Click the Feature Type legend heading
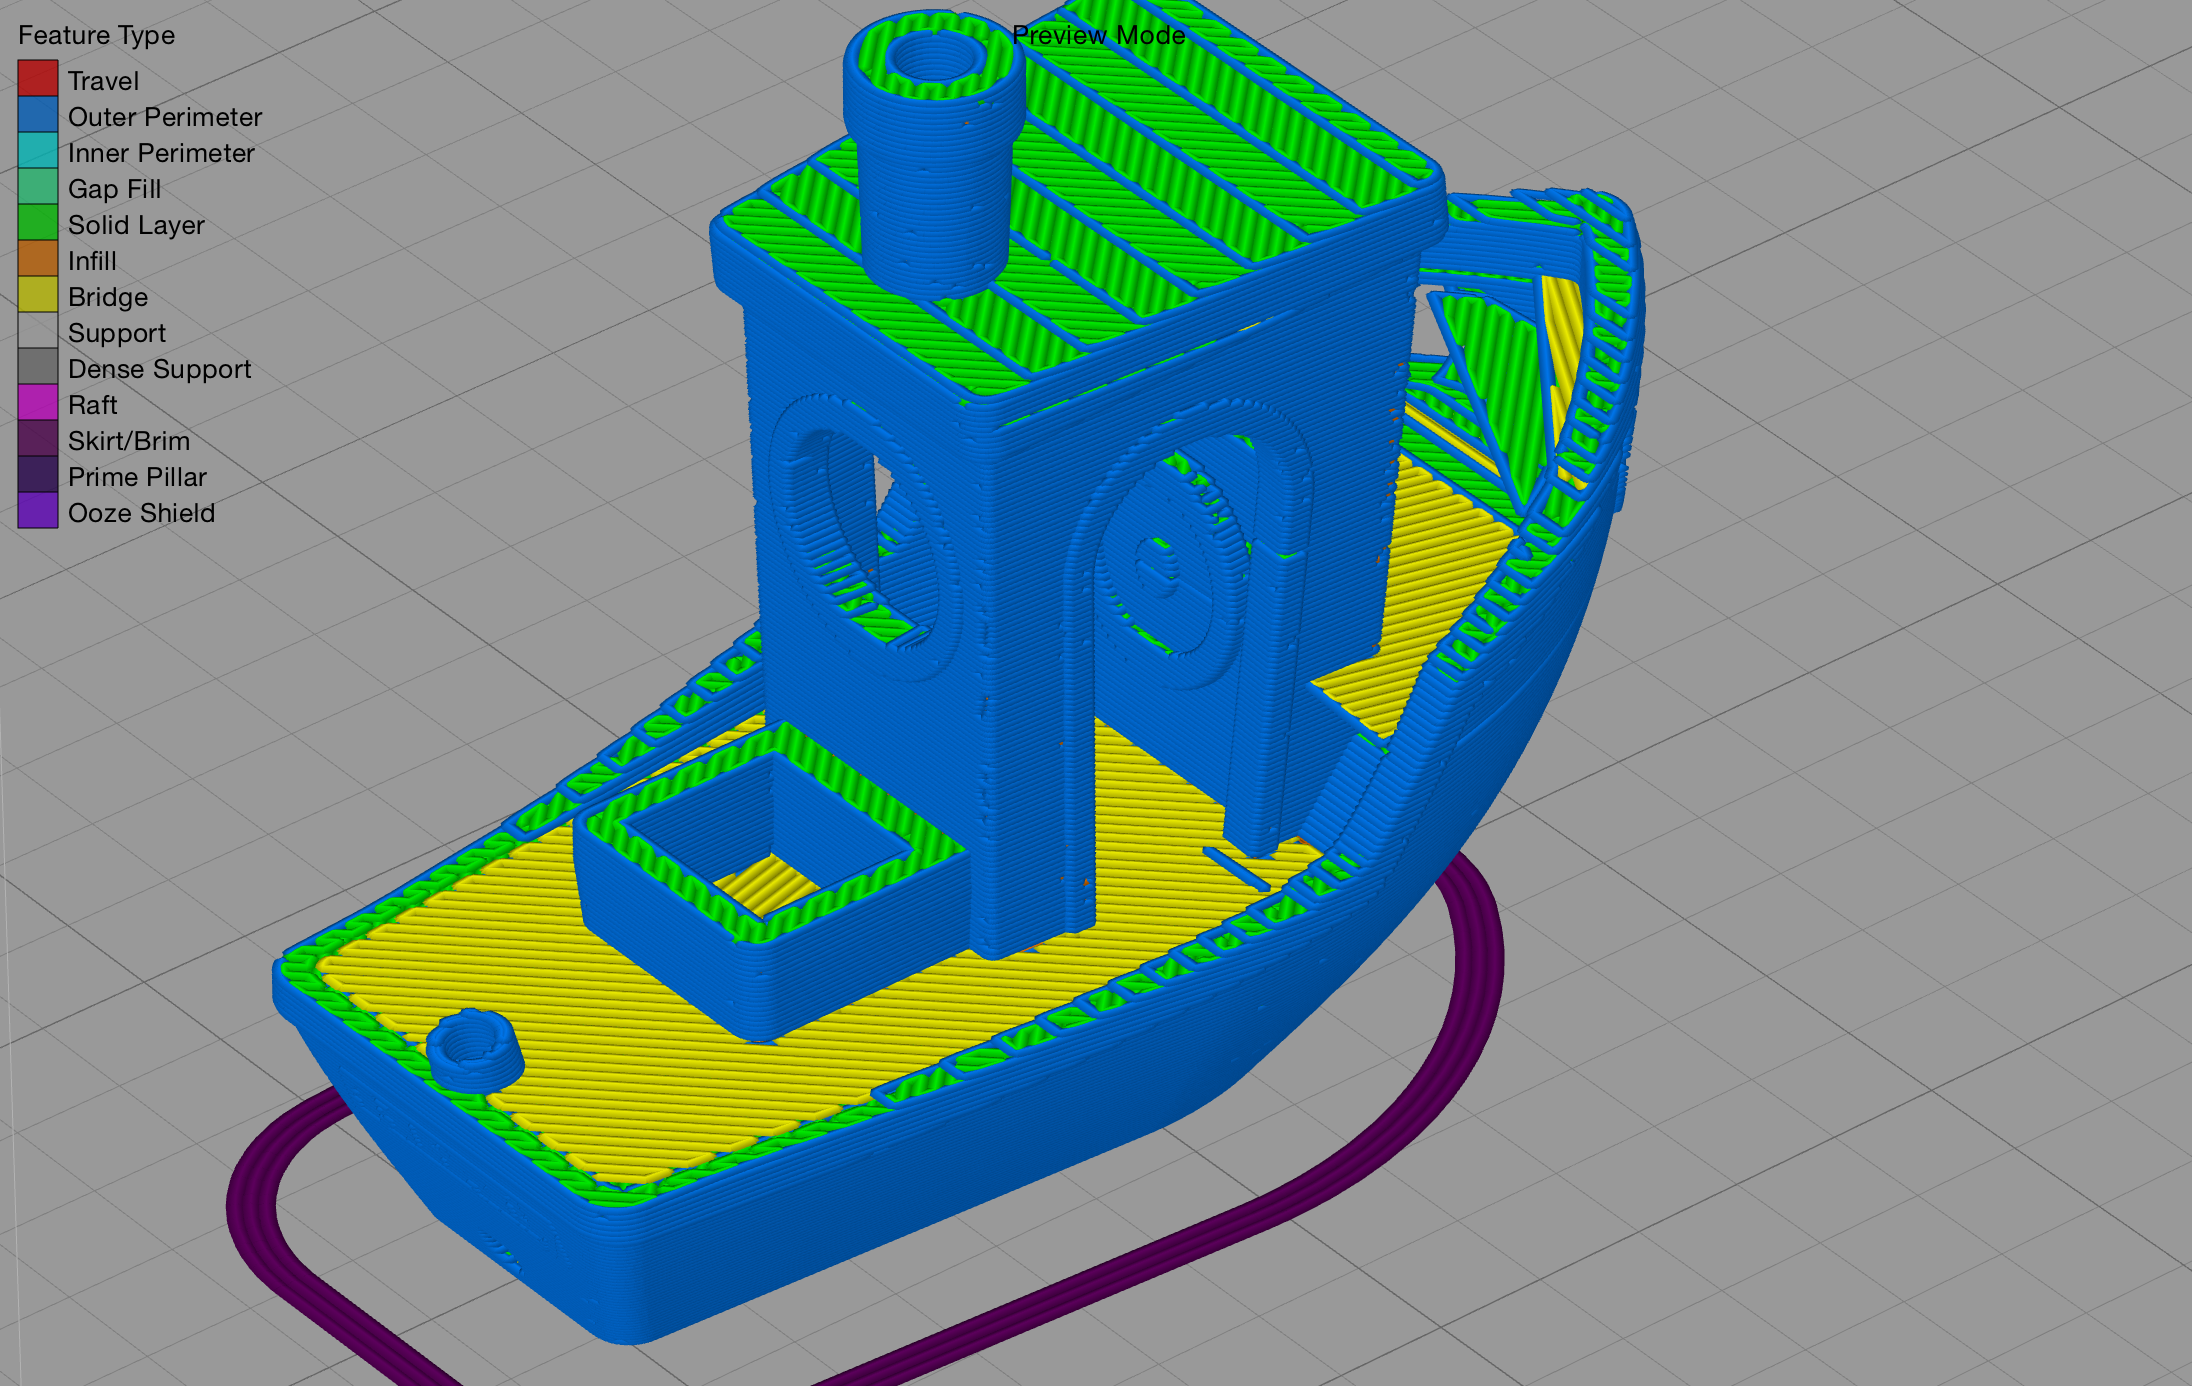This screenshot has height=1386, width=2192. (x=96, y=35)
